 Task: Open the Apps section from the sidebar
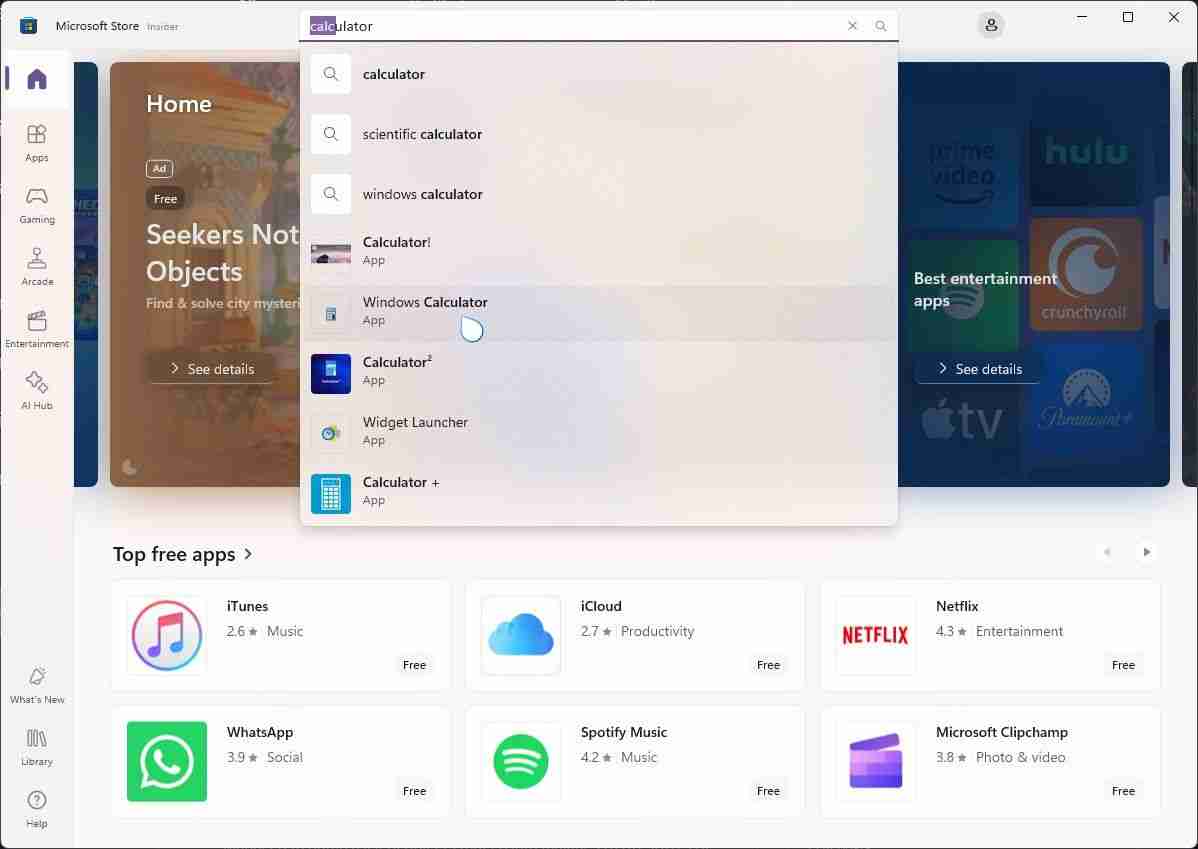[x=36, y=143]
